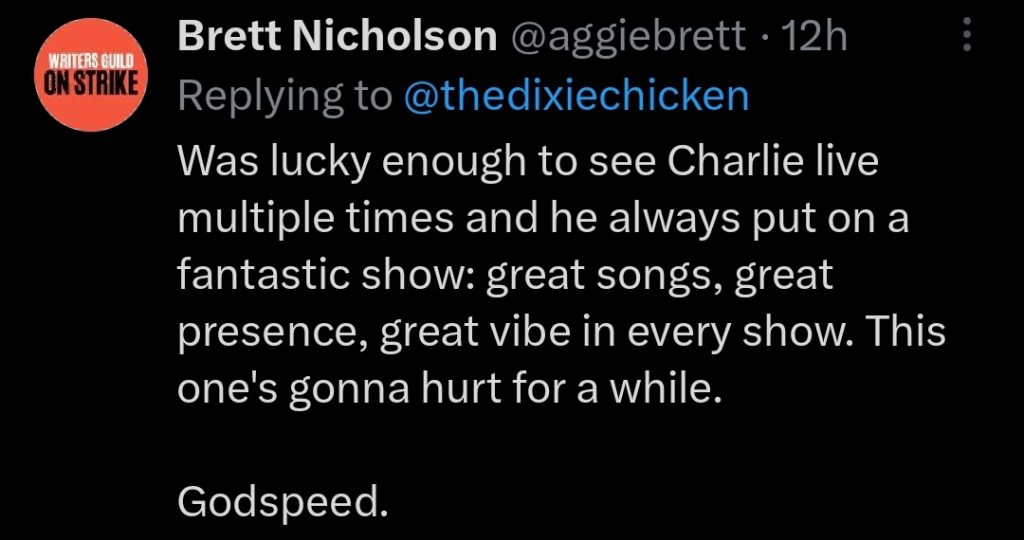Click the "Replying to" label
The height and width of the screenshot is (540, 1024).
[x=284, y=95]
